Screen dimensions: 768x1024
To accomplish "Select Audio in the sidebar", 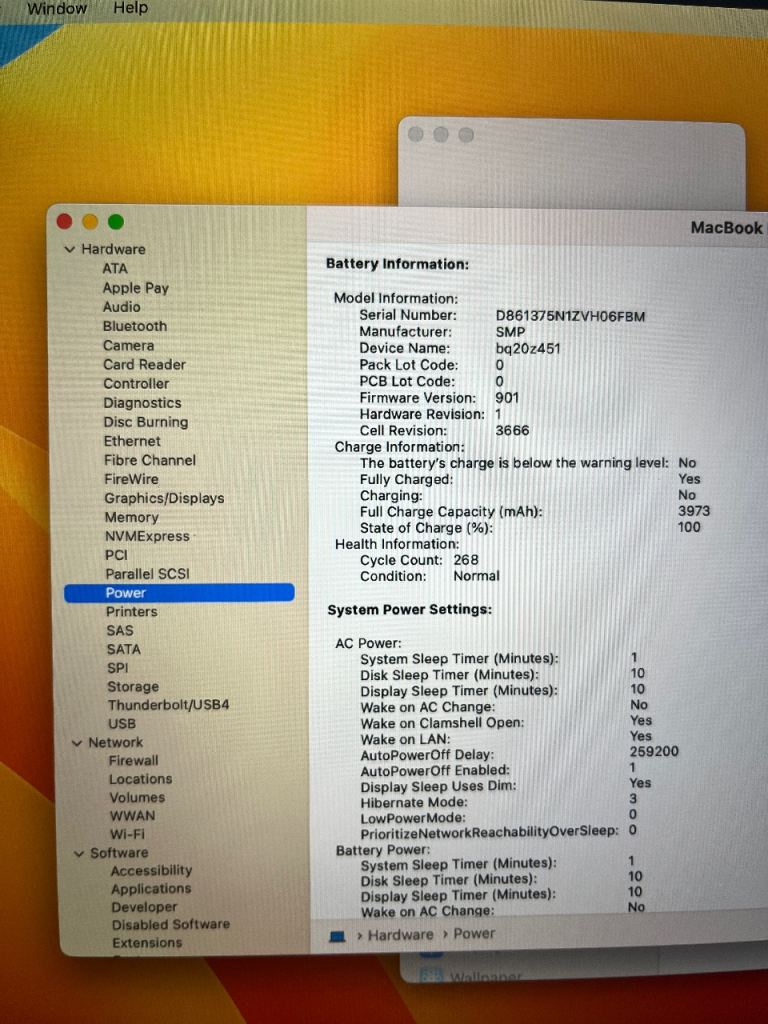I will tap(121, 307).
